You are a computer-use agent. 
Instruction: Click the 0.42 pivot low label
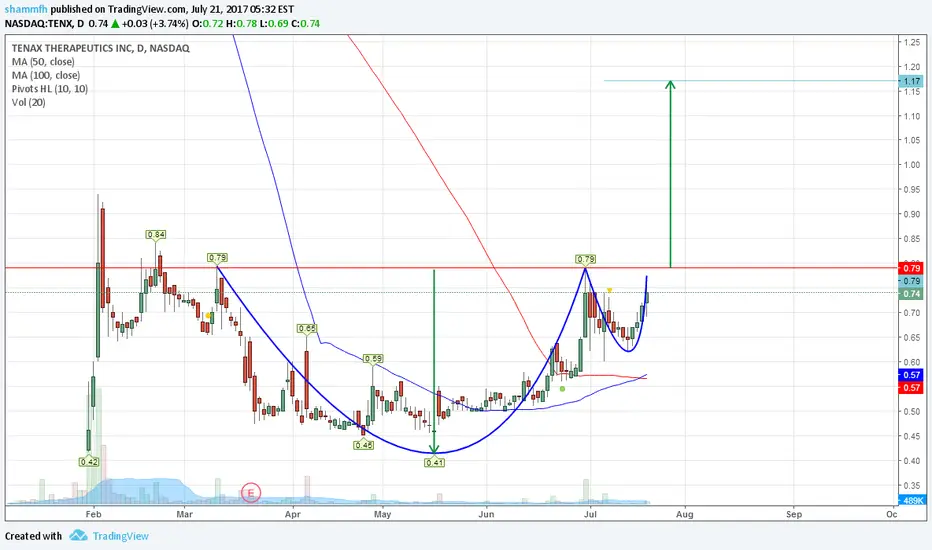[x=89, y=462]
